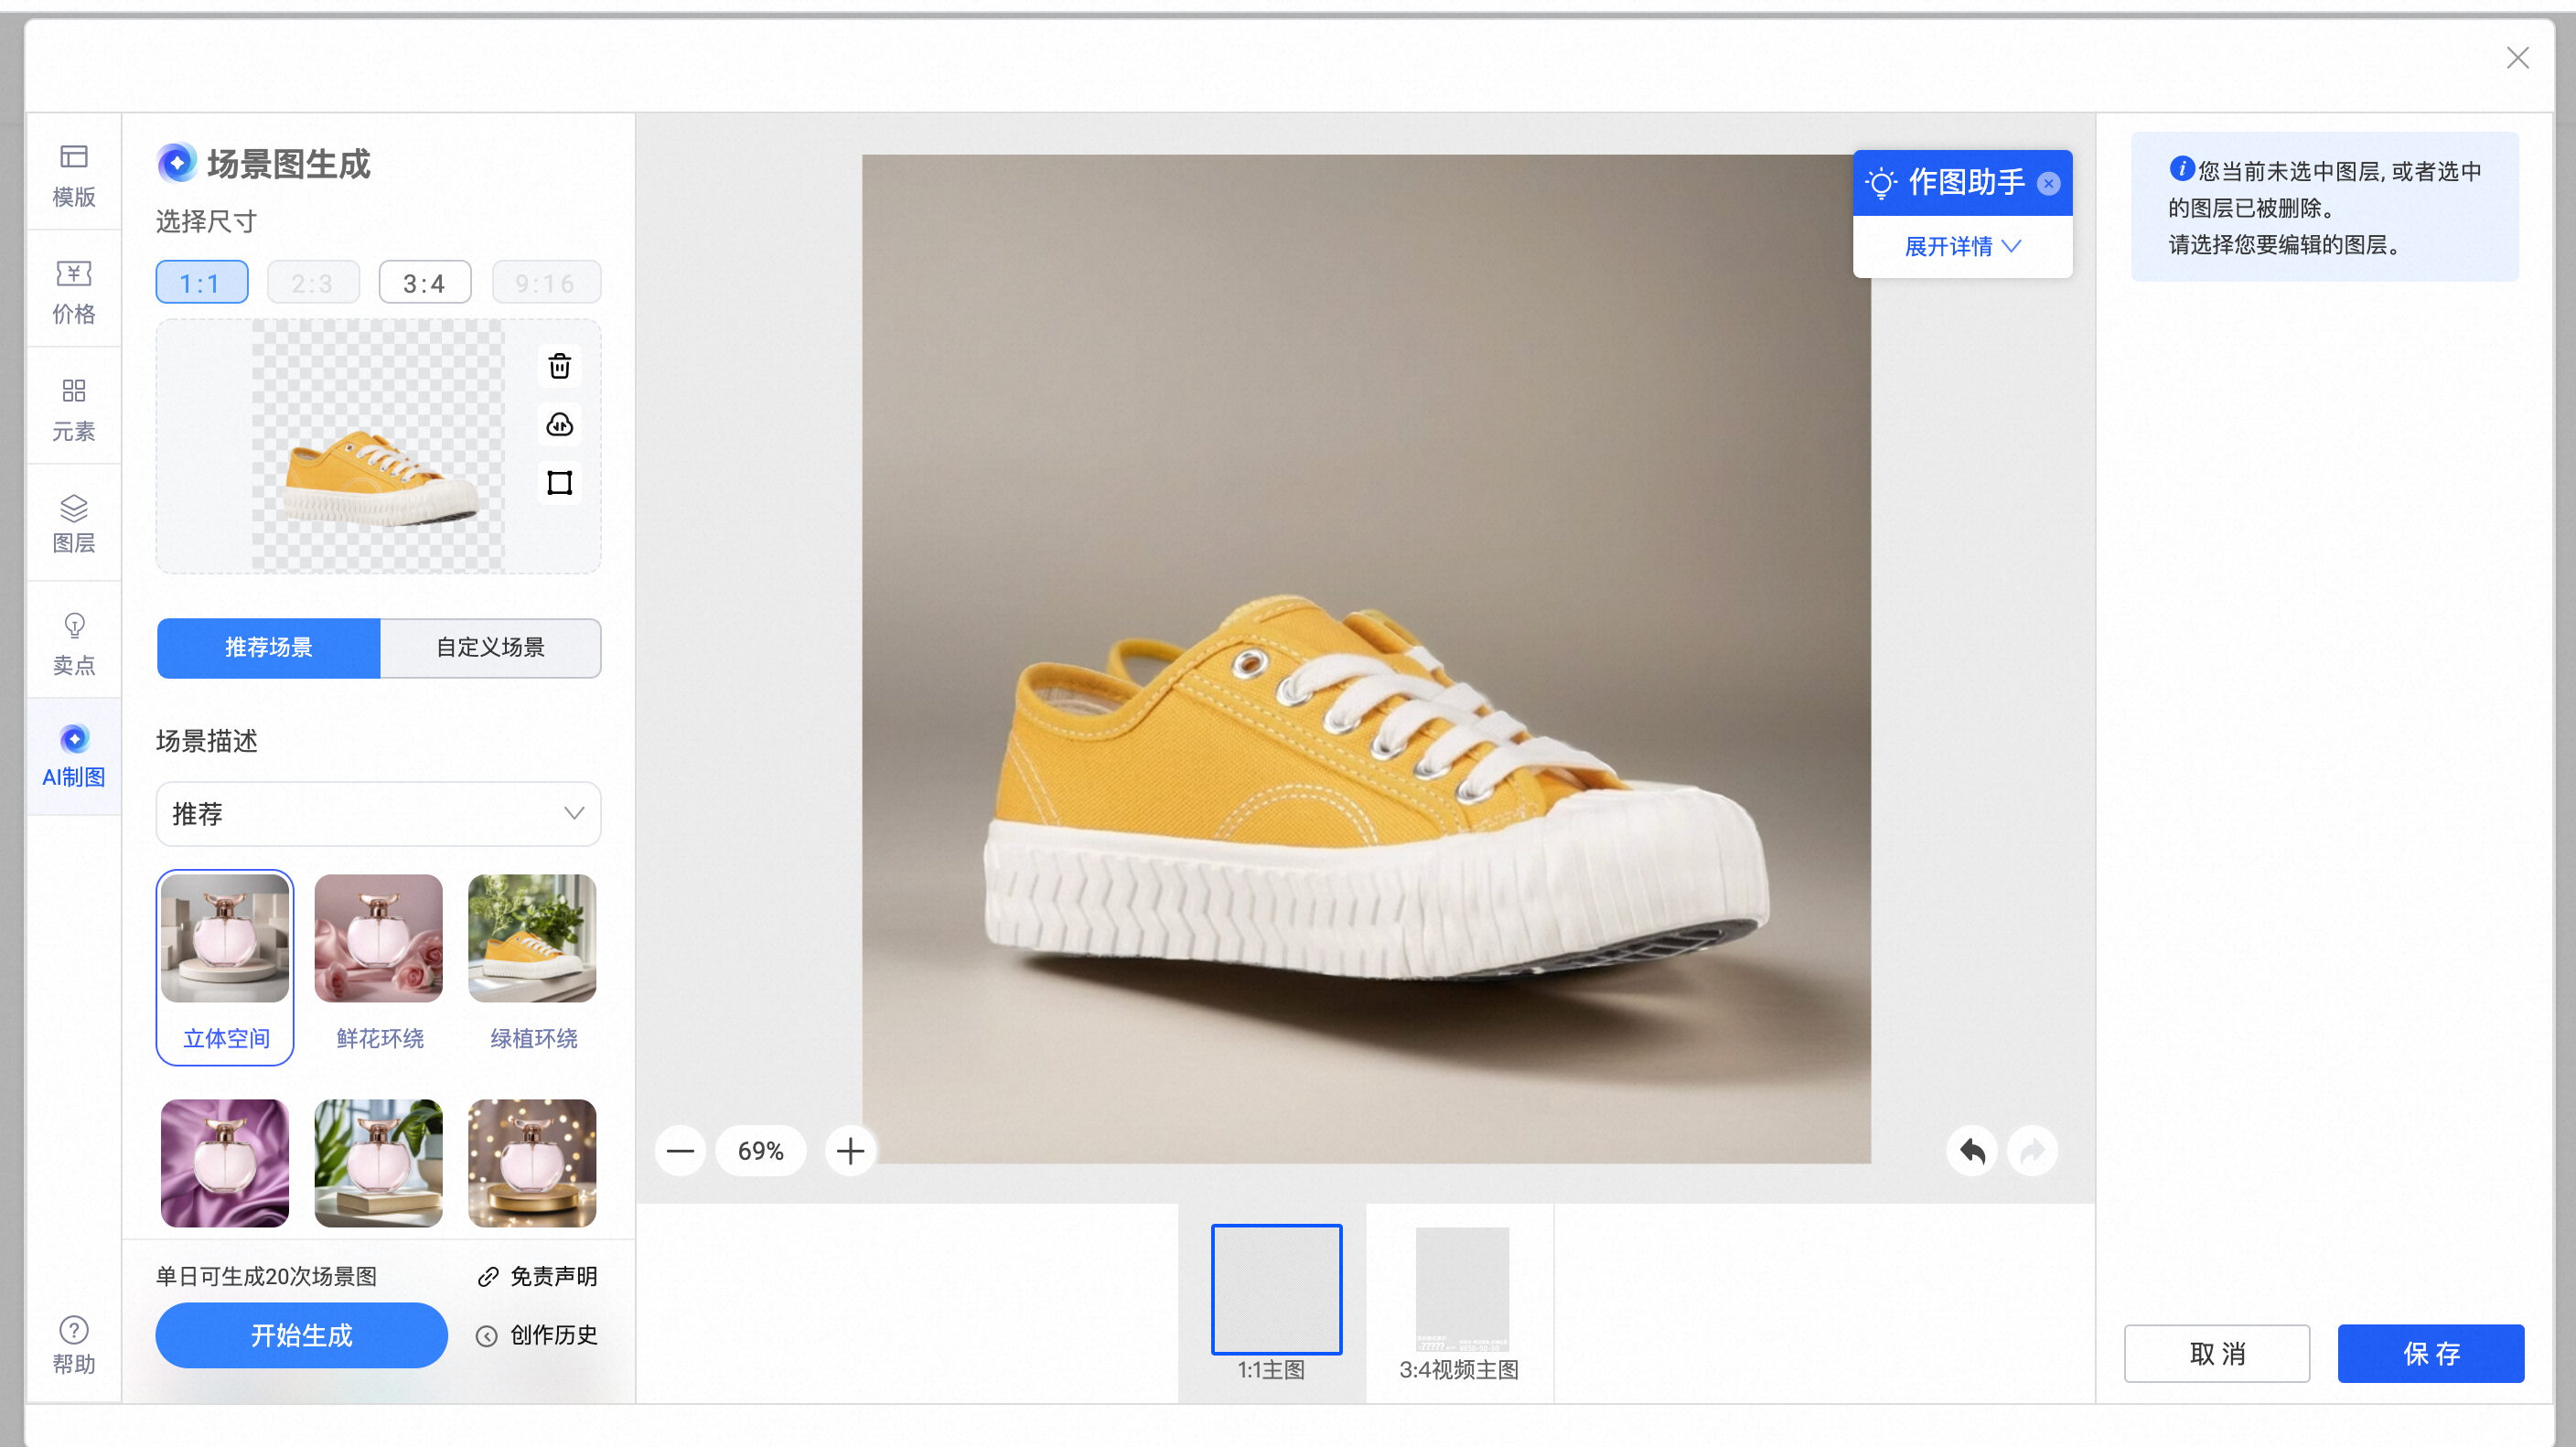Switch to the 自定义场景 tab
Image resolution: width=2576 pixels, height=1447 pixels.
coord(490,648)
